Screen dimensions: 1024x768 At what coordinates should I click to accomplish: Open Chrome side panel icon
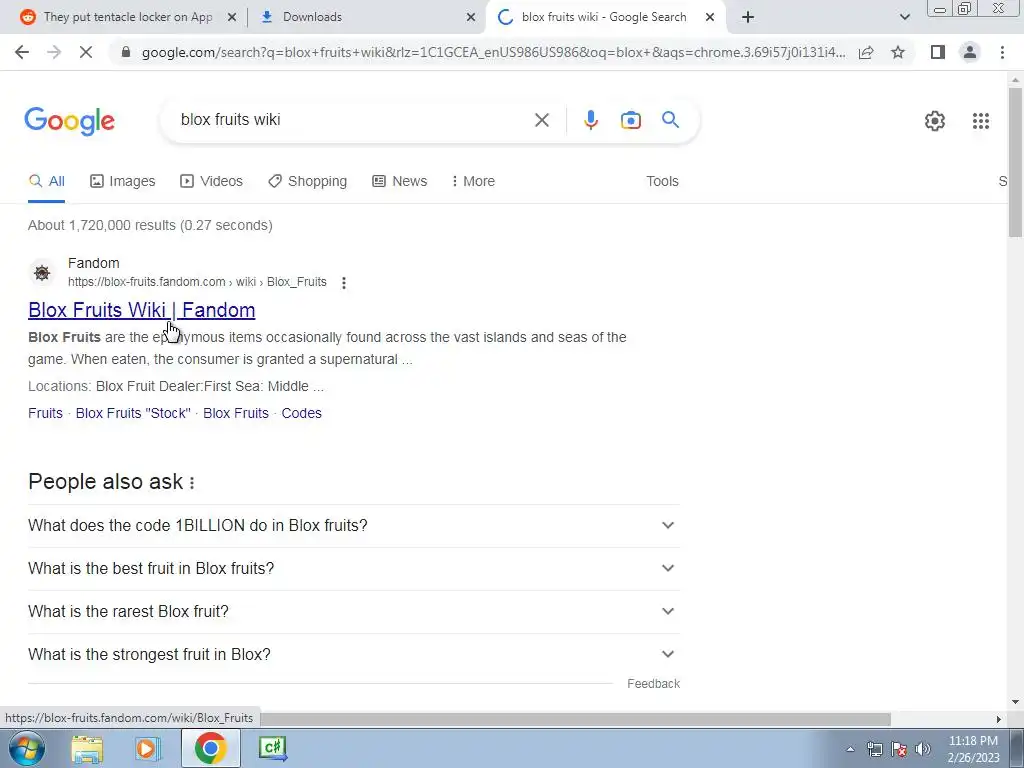point(938,52)
